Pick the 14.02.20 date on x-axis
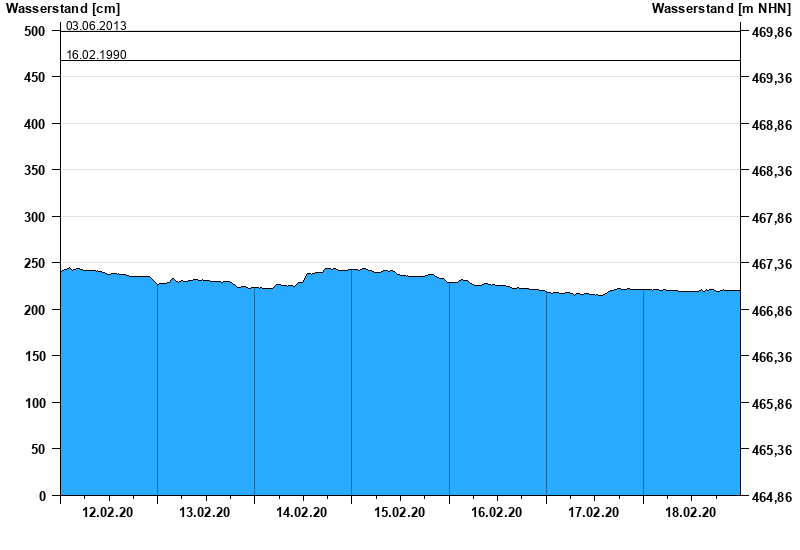The image size is (800, 550). [x=302, y=513]
